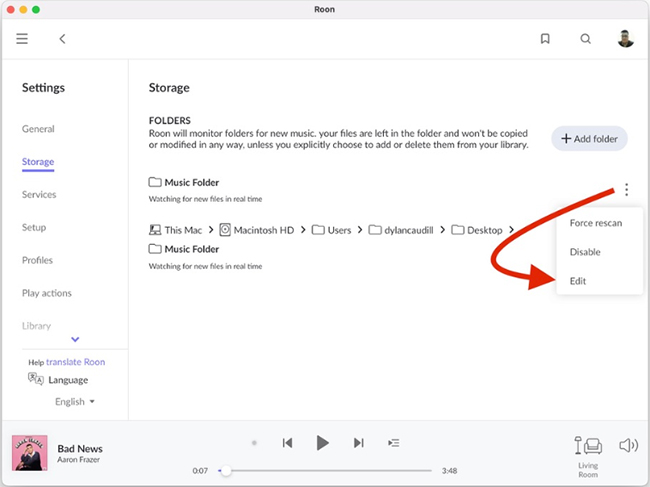Open General settings
The width and height of the screenshot is (650, 487).
click(38, 129)
